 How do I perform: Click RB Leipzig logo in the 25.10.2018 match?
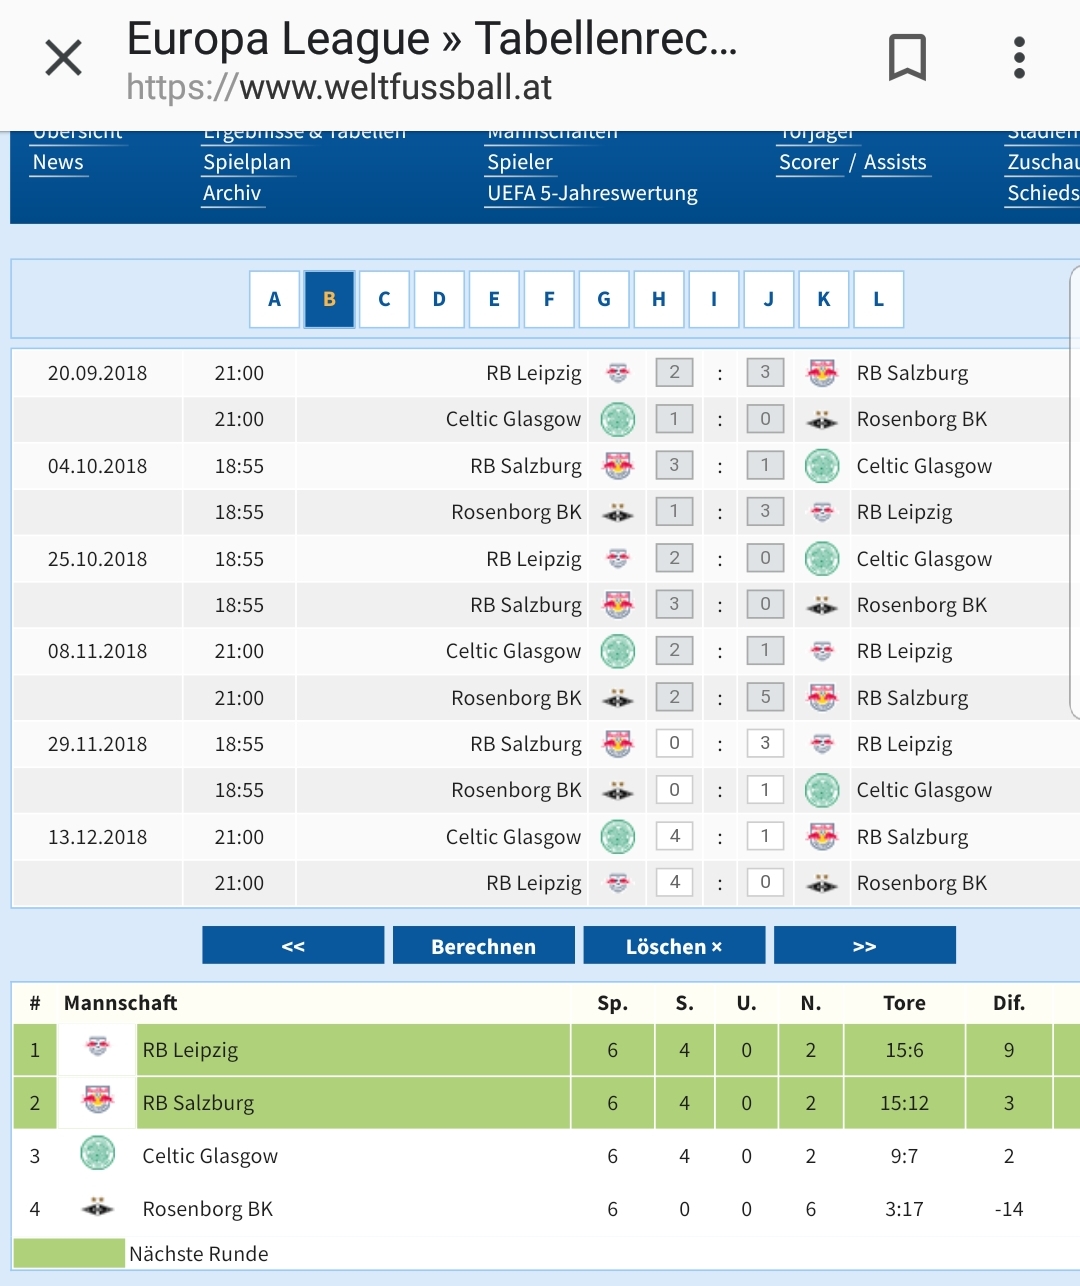click(618, 558)
